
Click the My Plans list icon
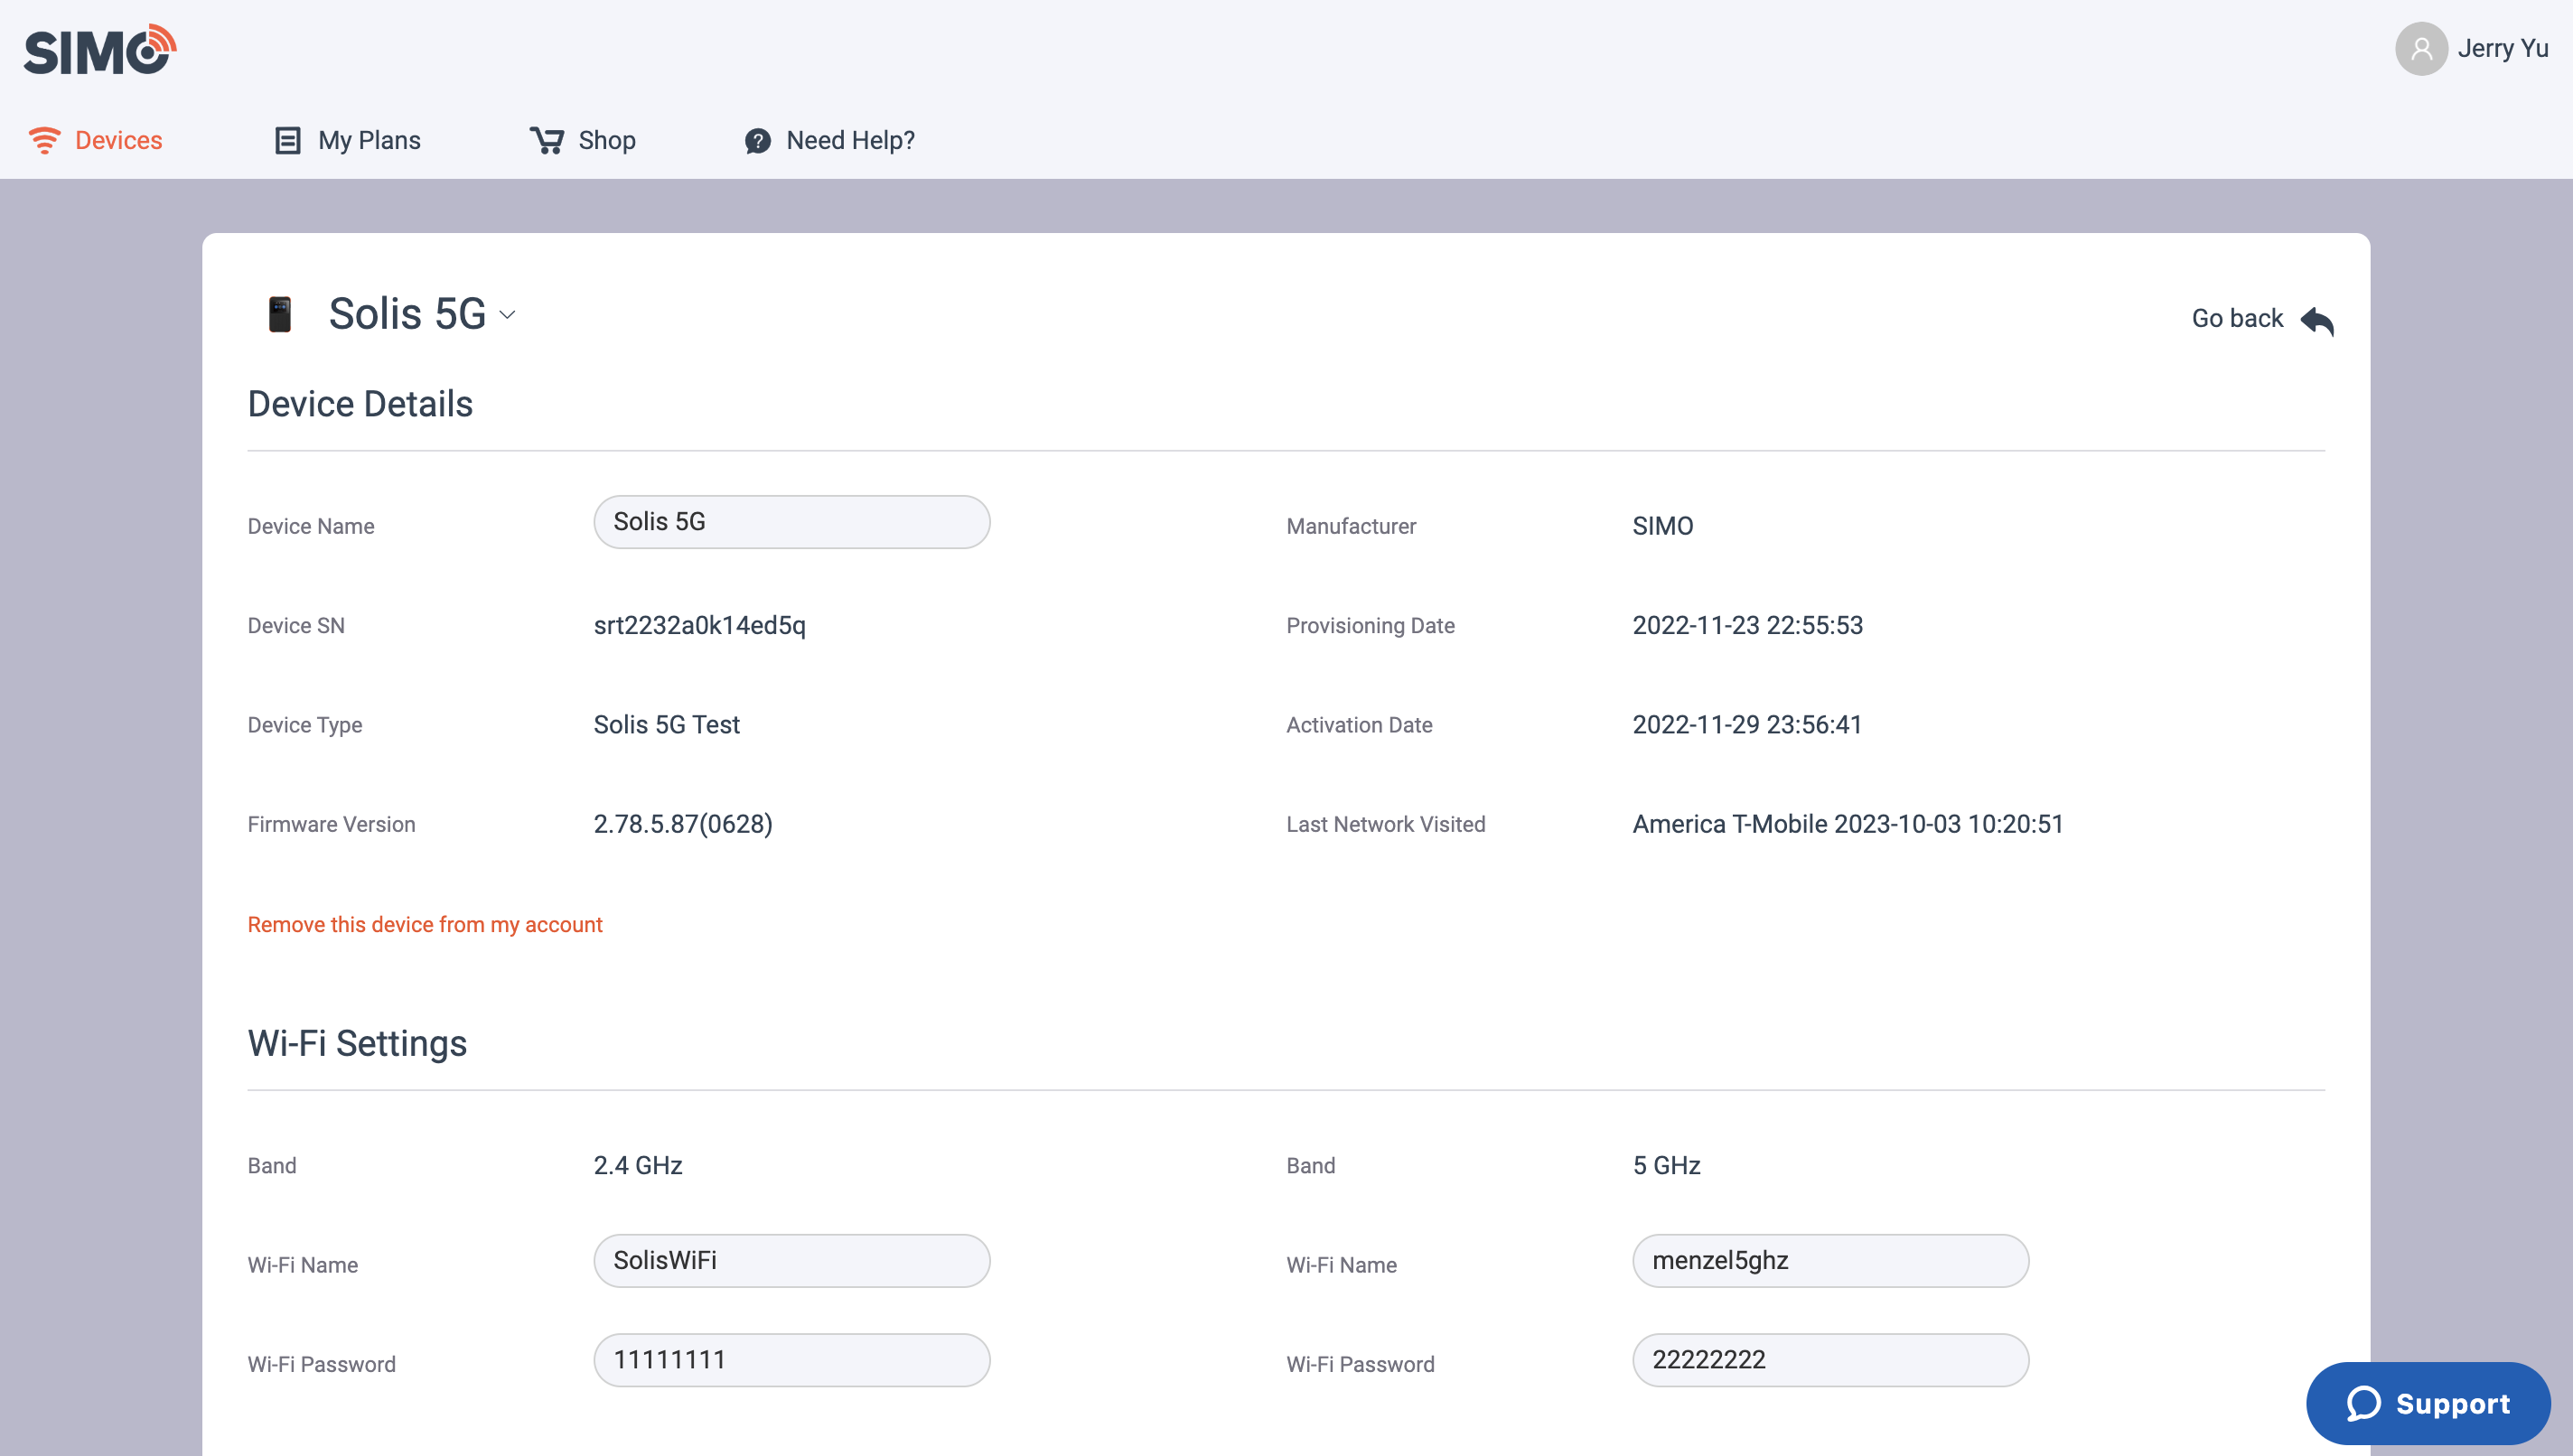coord(287,140)
